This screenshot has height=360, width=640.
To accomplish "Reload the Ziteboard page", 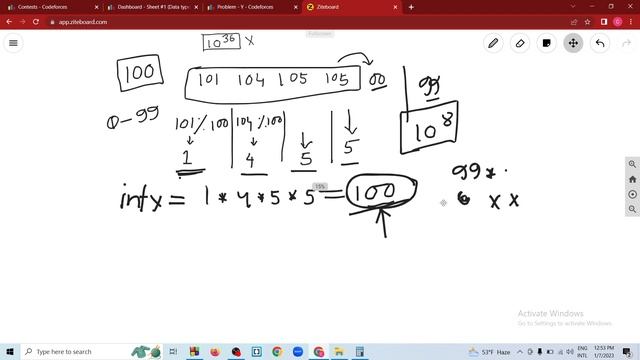I will [36, 22].
